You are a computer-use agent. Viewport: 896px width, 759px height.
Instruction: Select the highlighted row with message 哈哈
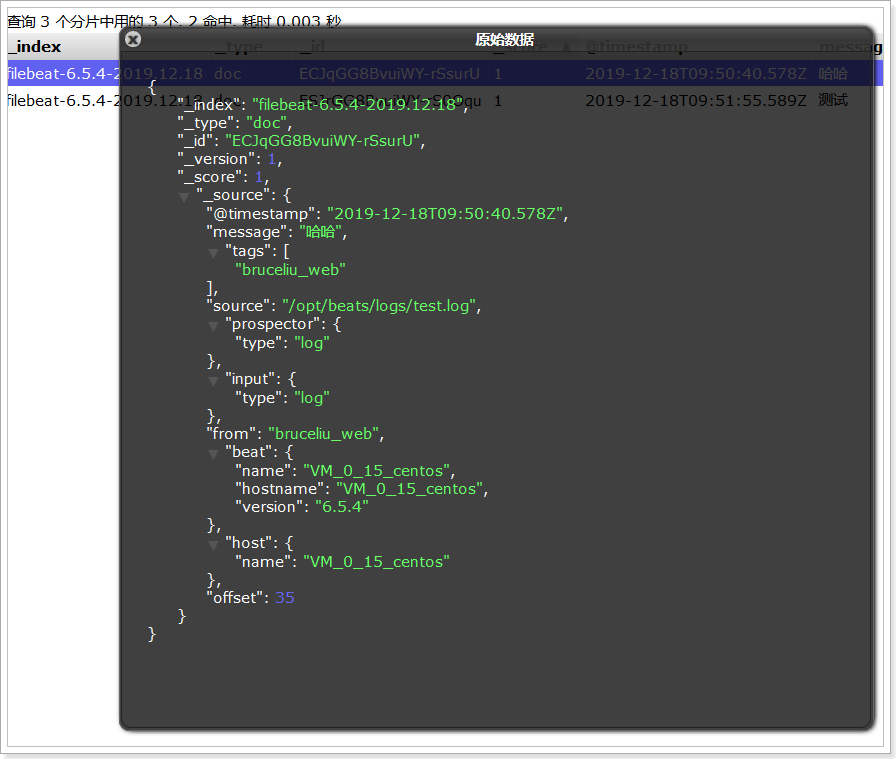point(445,74)
